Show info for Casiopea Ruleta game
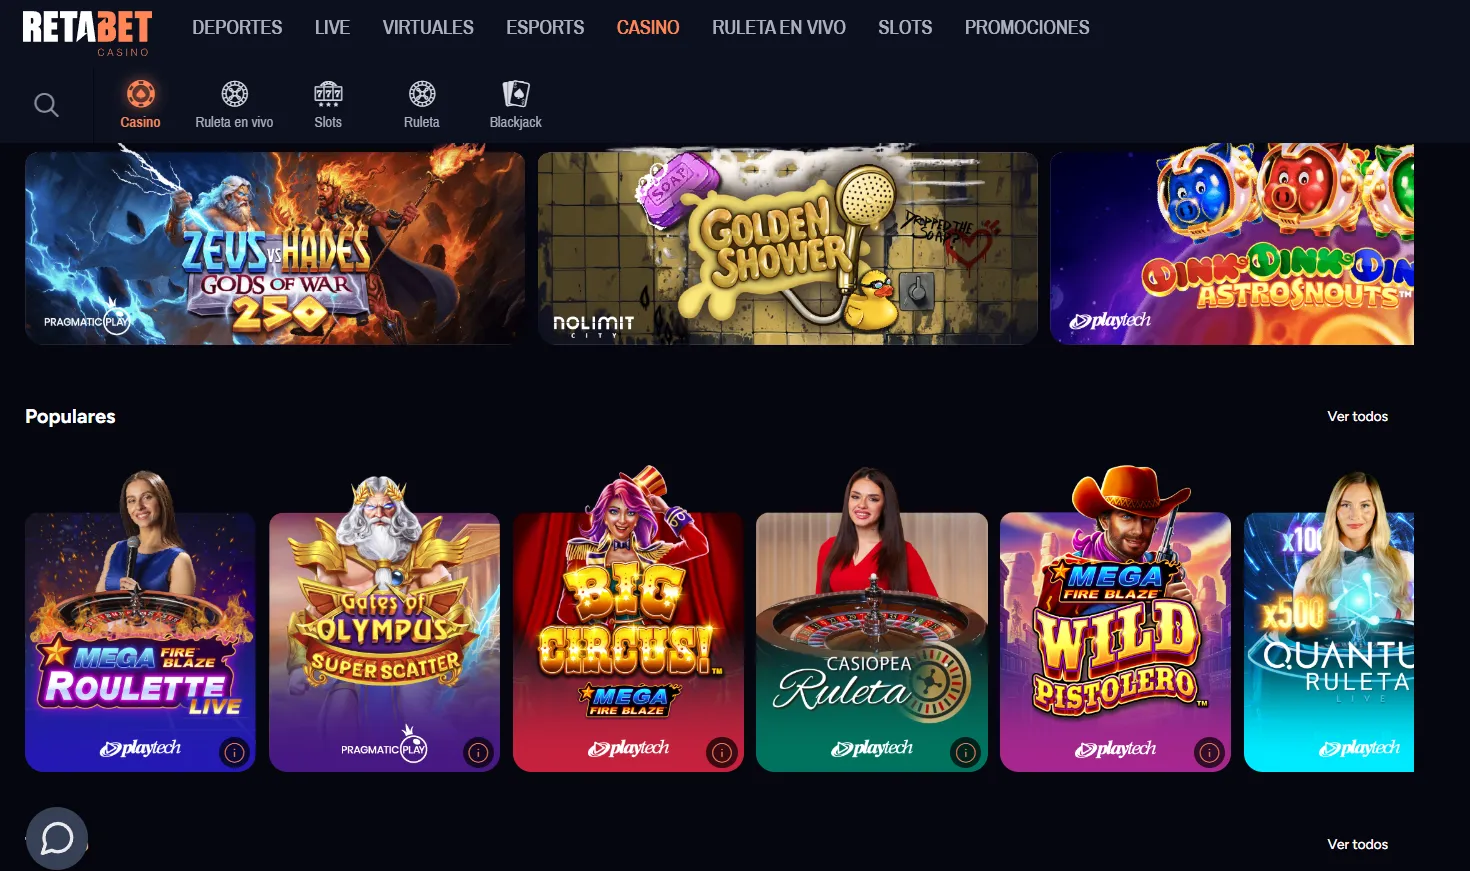The height and width of the screenshot is (871, 1470). (x=966, y=752)
